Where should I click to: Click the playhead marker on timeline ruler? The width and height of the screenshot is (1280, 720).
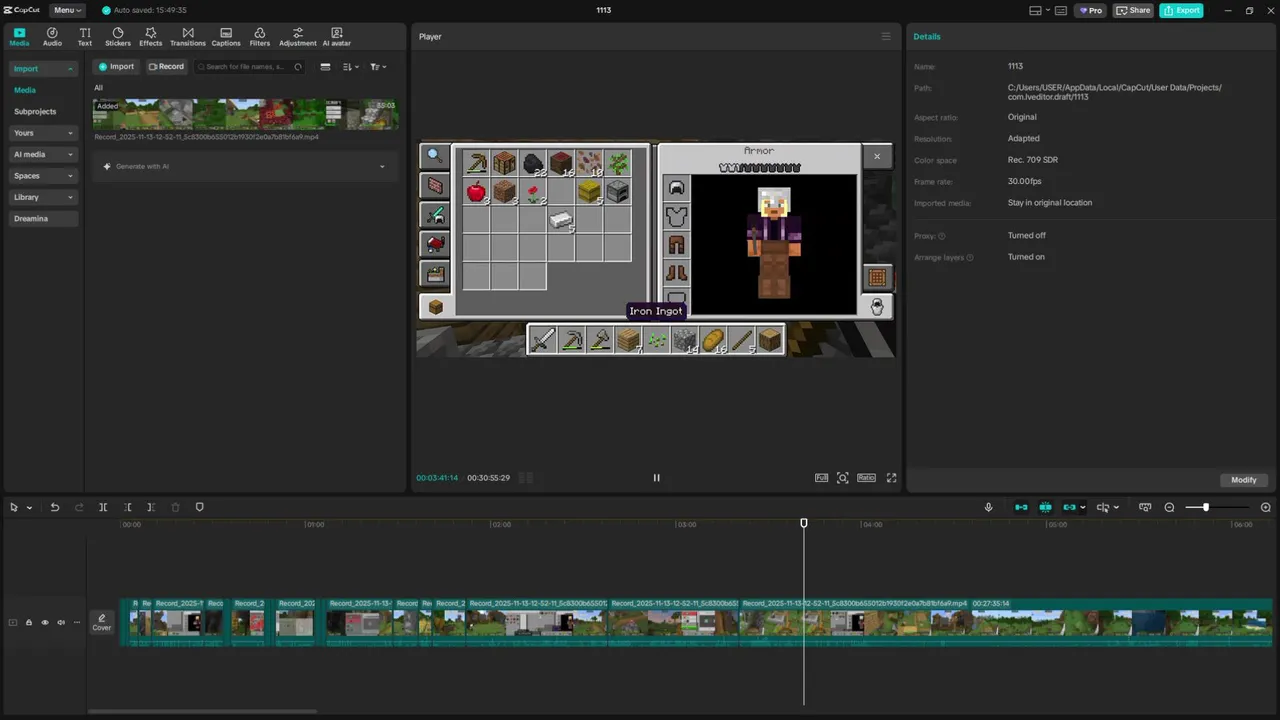804,523
